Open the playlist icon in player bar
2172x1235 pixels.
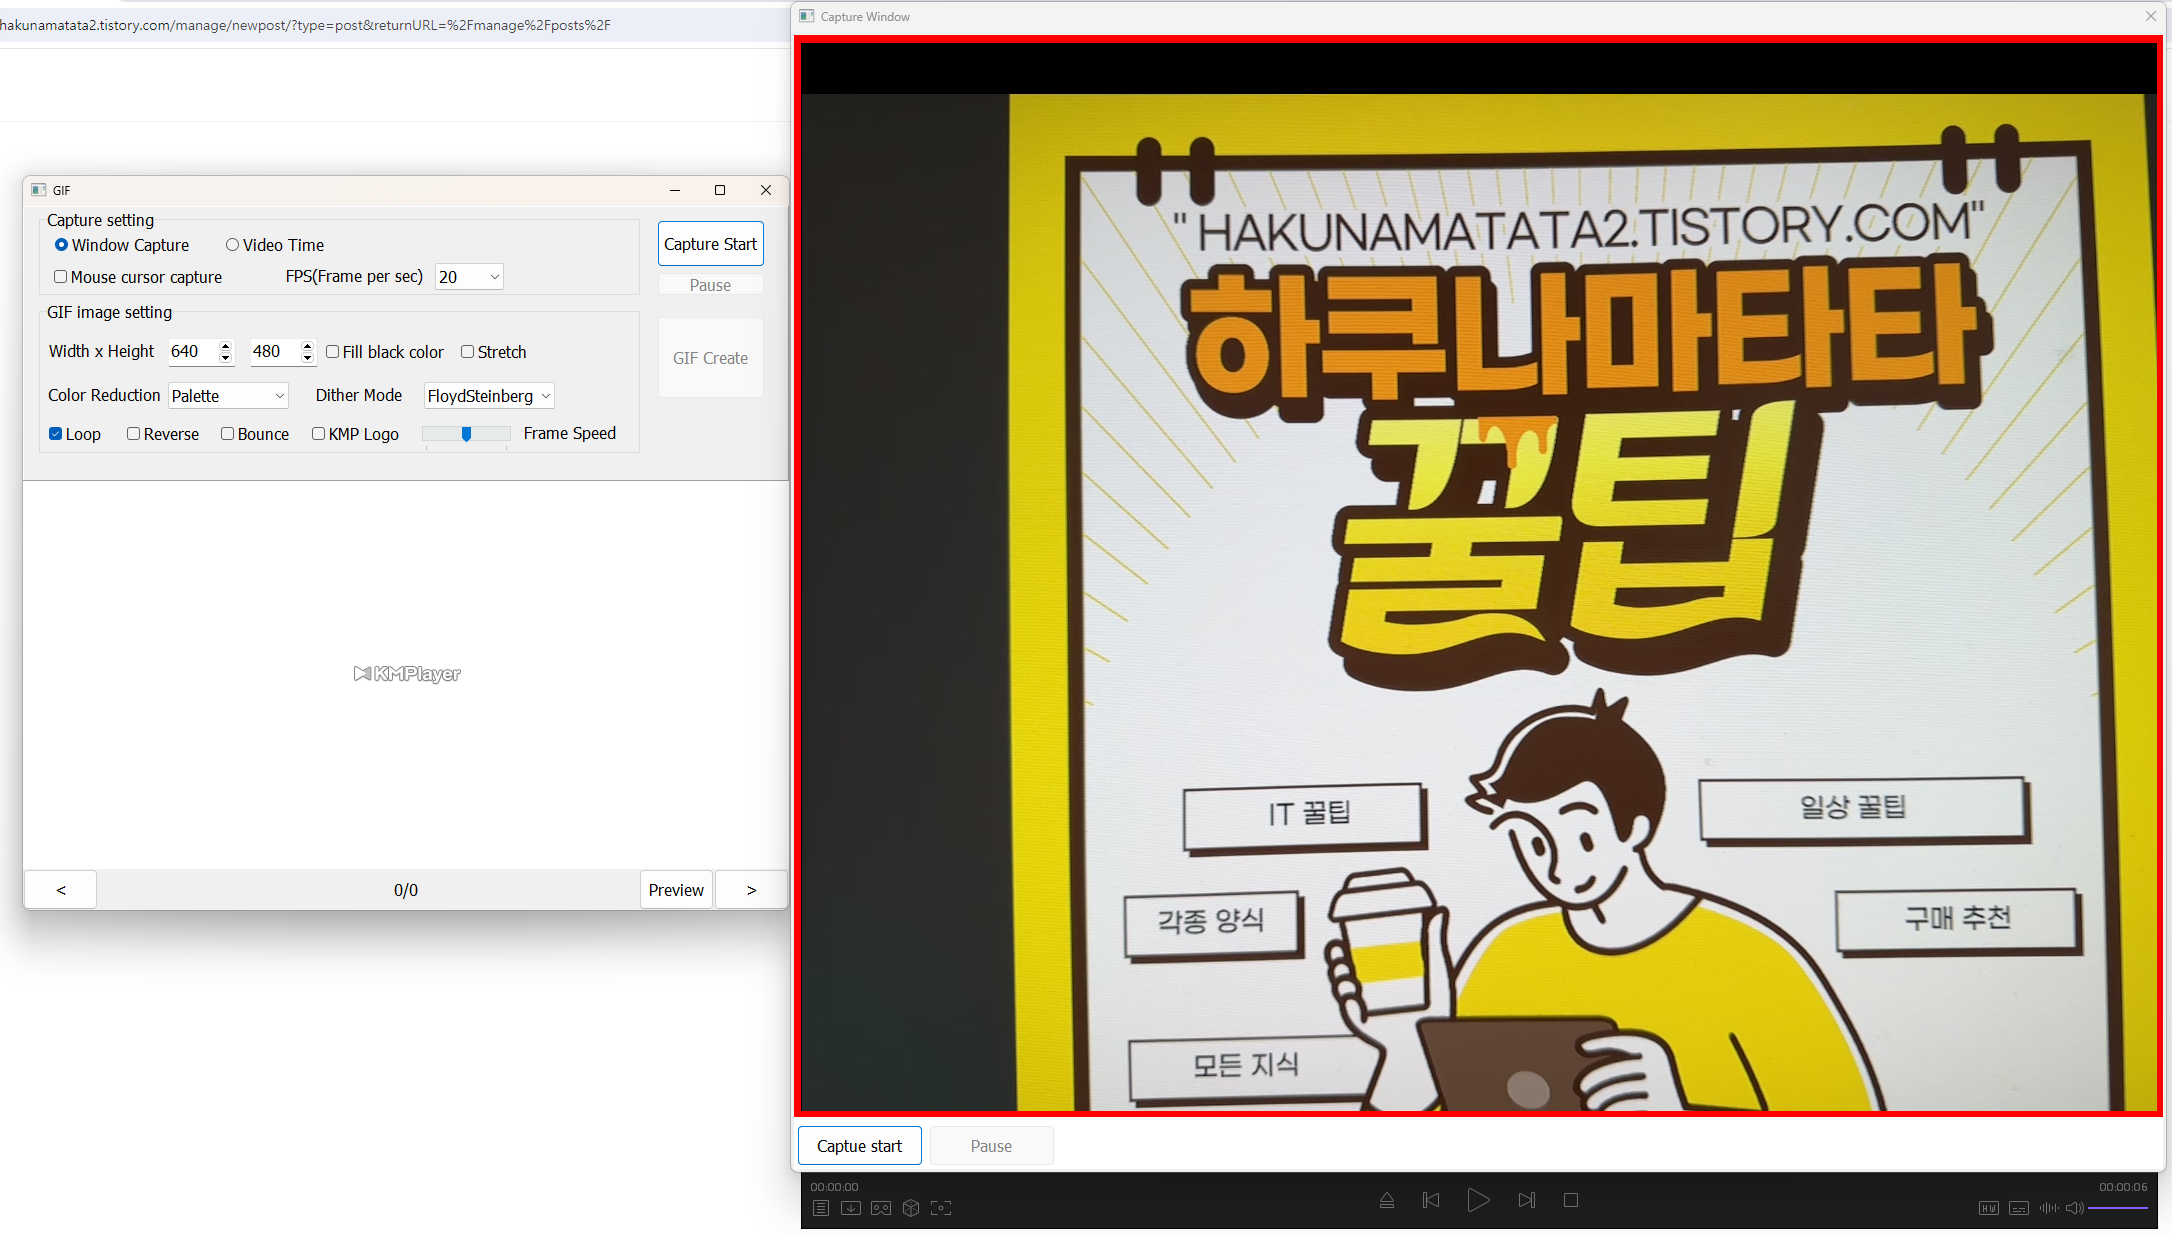821,1208
